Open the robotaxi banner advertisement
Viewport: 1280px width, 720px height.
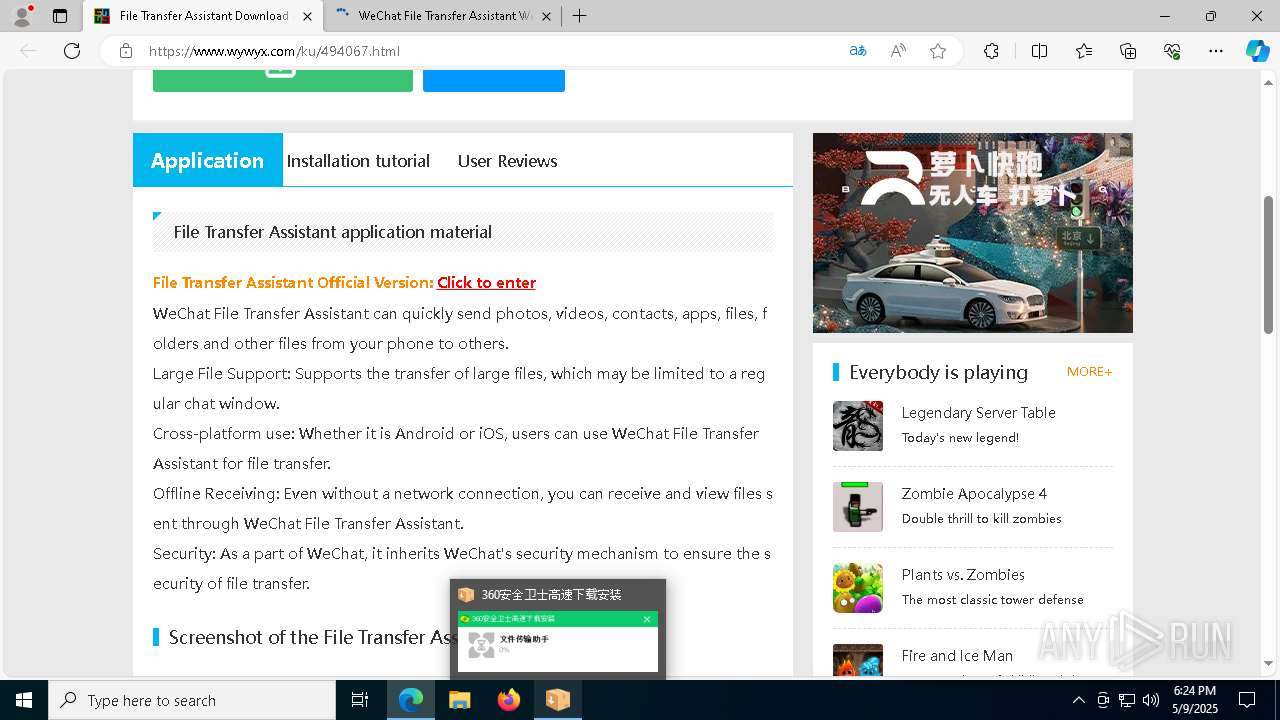pos(973,233)
